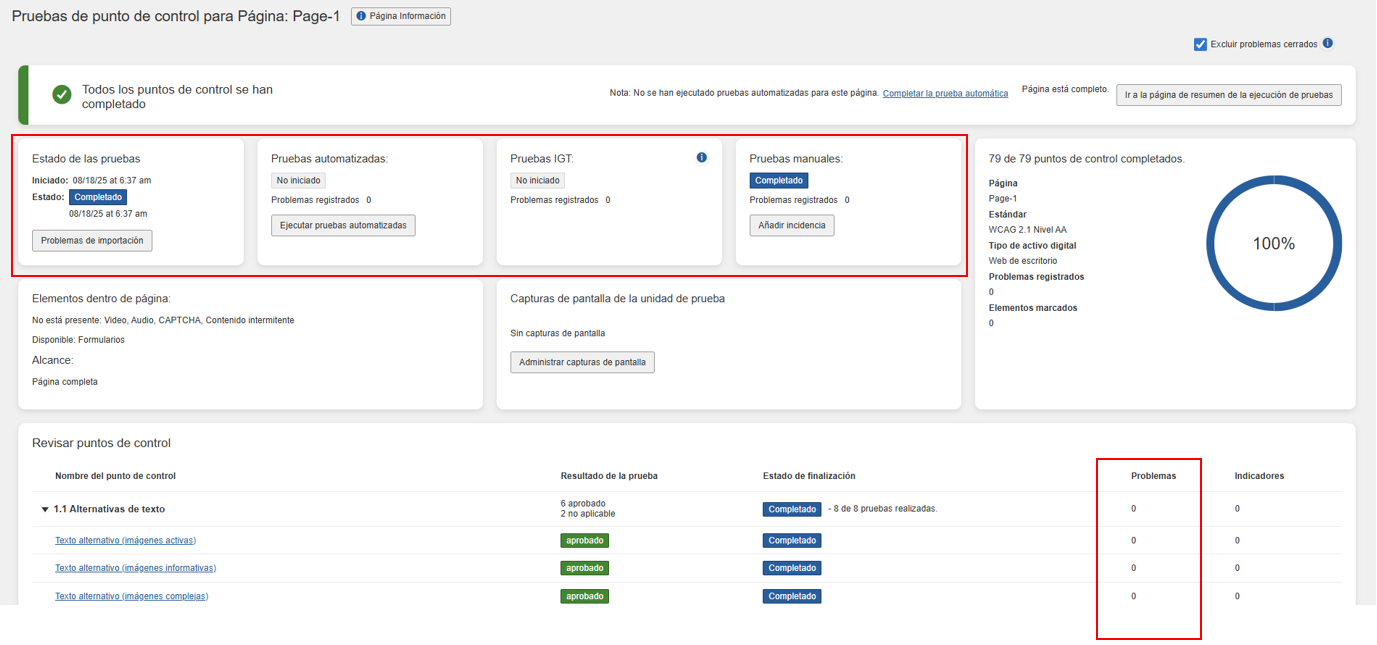The width and height of the screenshot is (1377, 645).
Task: Click the Problemas column header
Action: click(1153, 476)
